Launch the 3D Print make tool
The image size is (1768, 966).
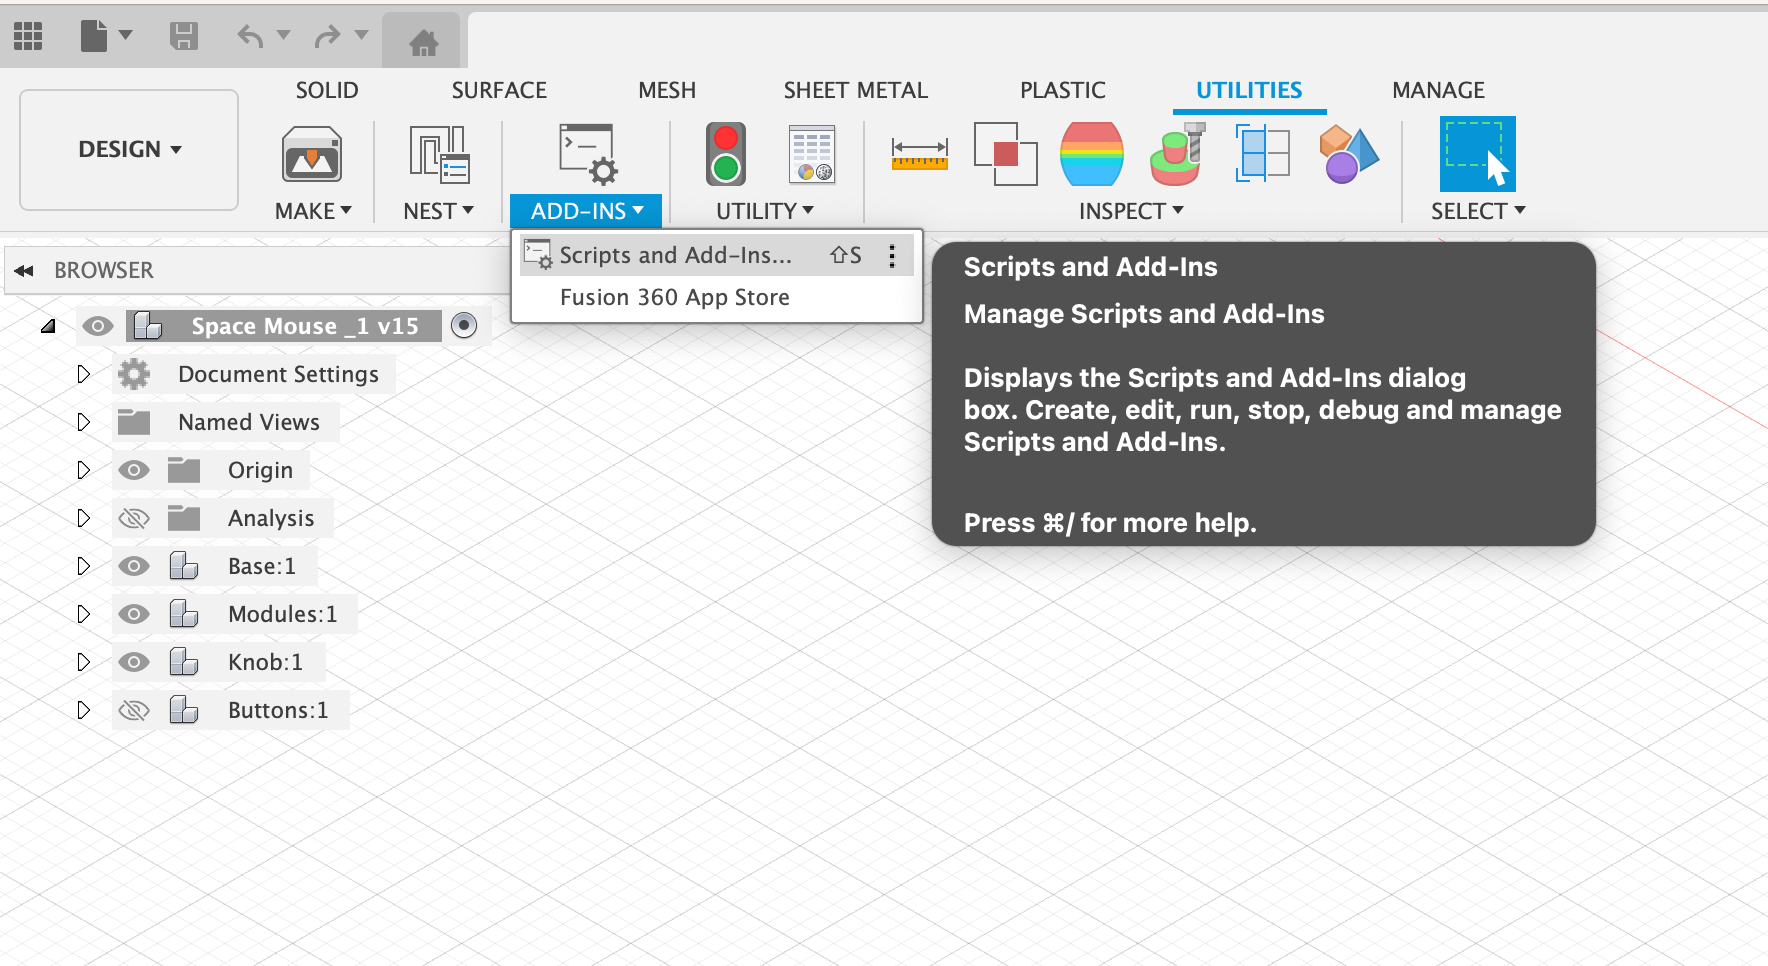coord(312,155)
